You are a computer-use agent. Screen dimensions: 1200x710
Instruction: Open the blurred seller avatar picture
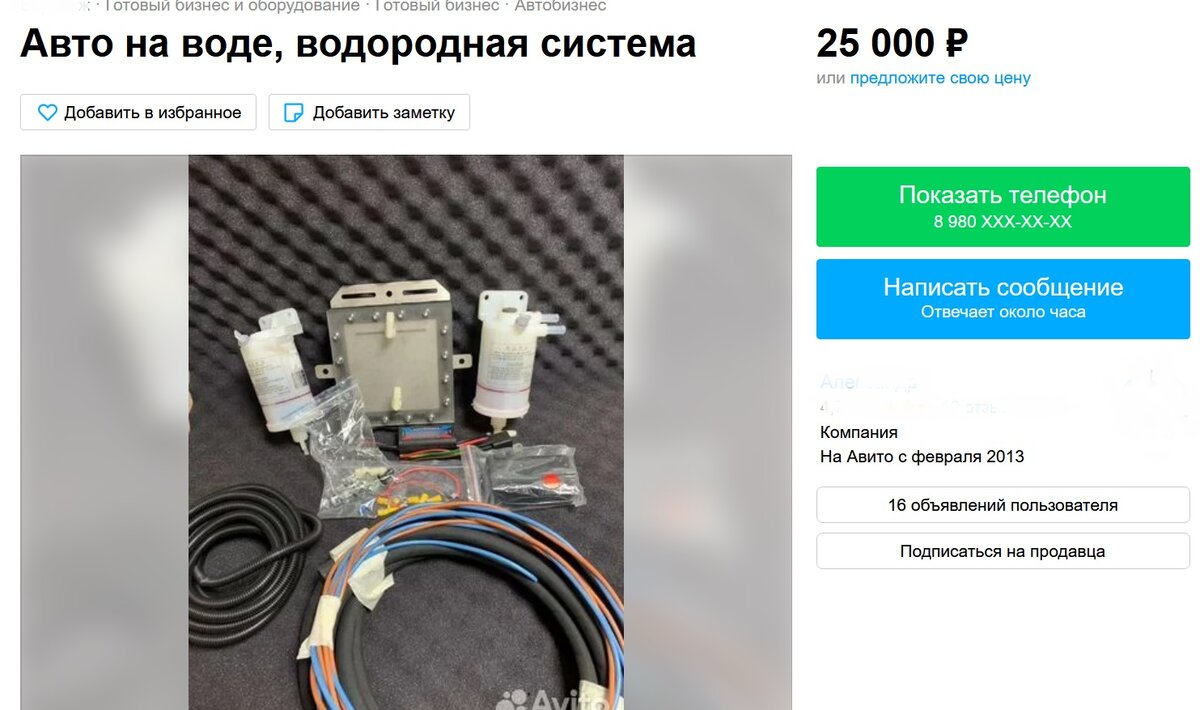click(1151, 405)
